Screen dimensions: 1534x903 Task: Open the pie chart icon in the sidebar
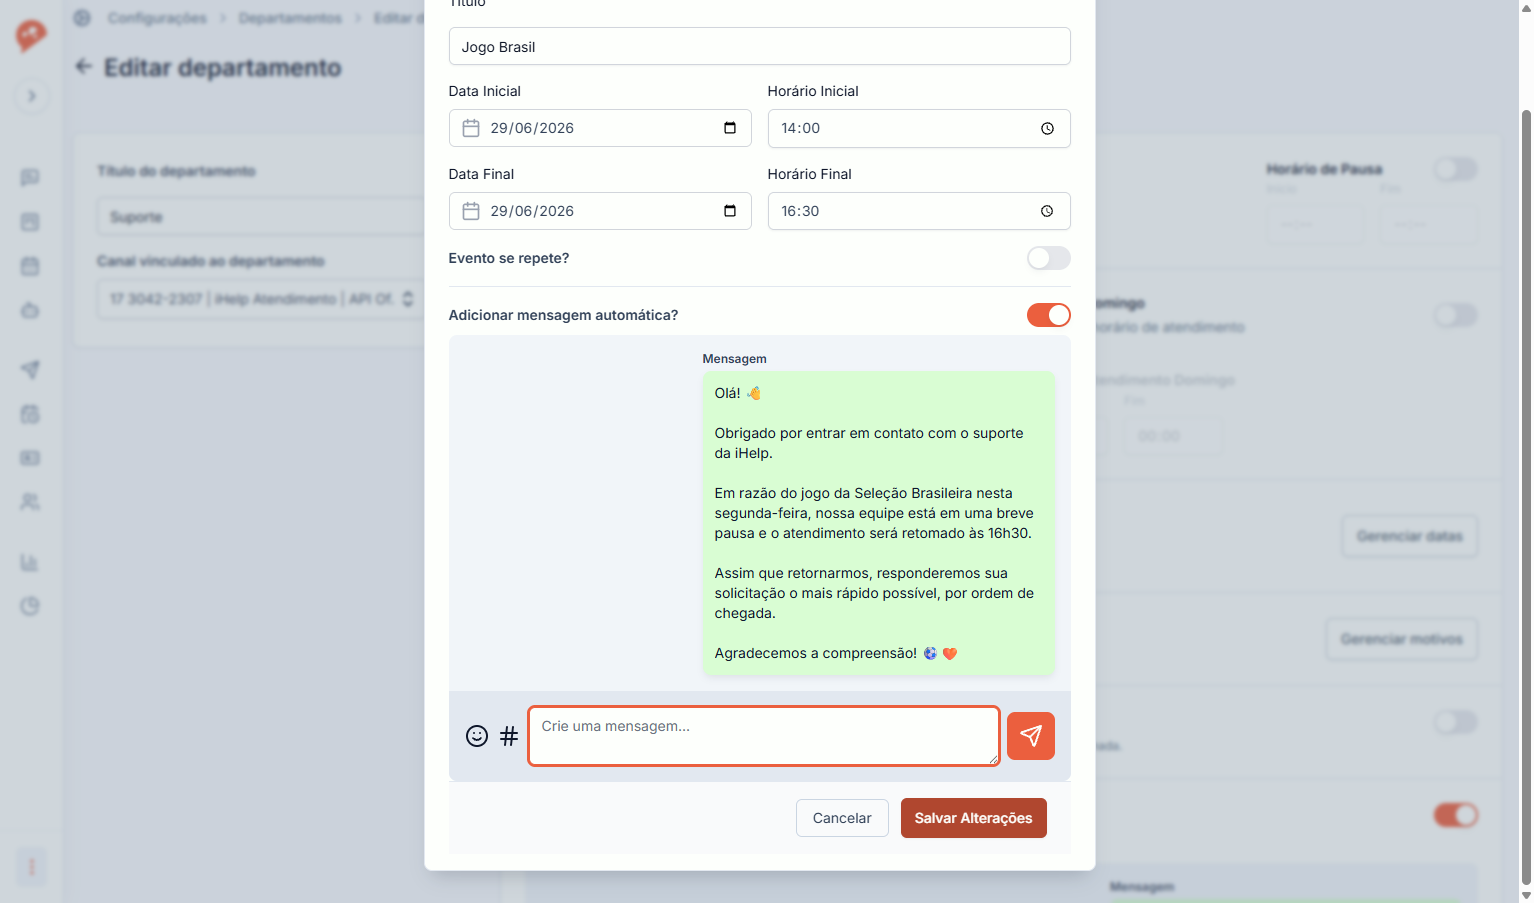pos(30,606)
